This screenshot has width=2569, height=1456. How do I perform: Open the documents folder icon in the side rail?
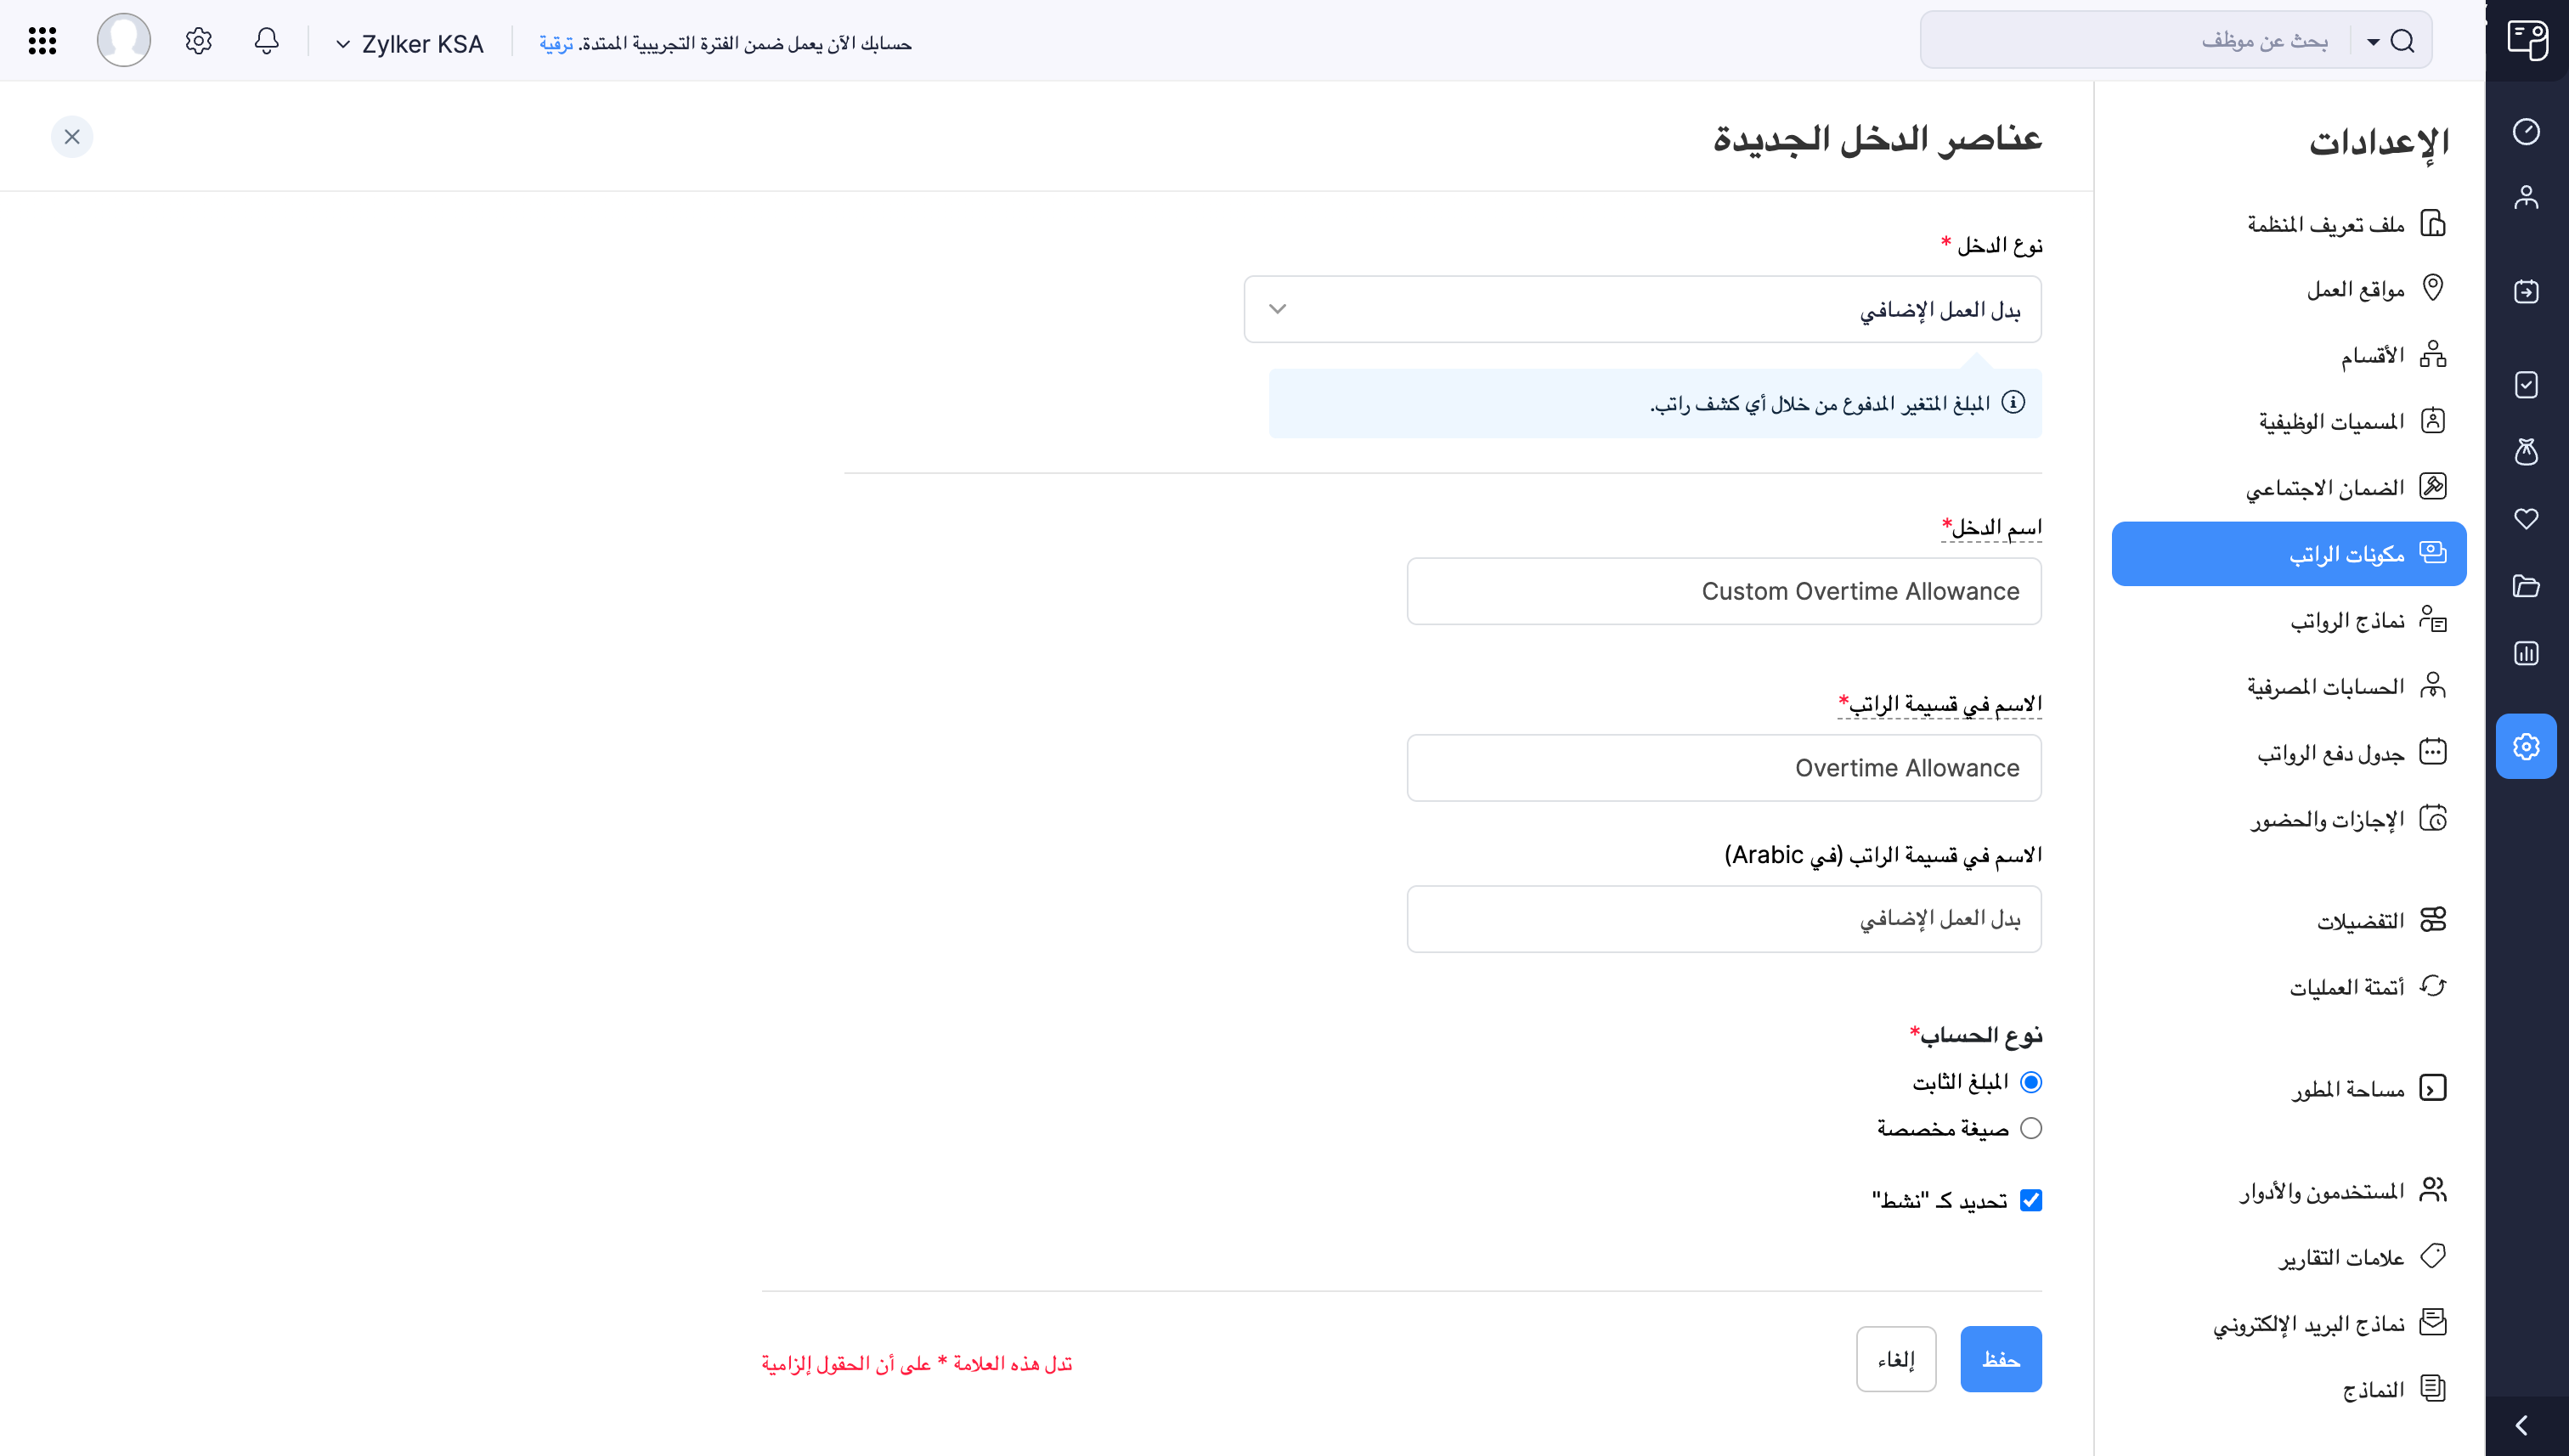tap(2526, 586)
